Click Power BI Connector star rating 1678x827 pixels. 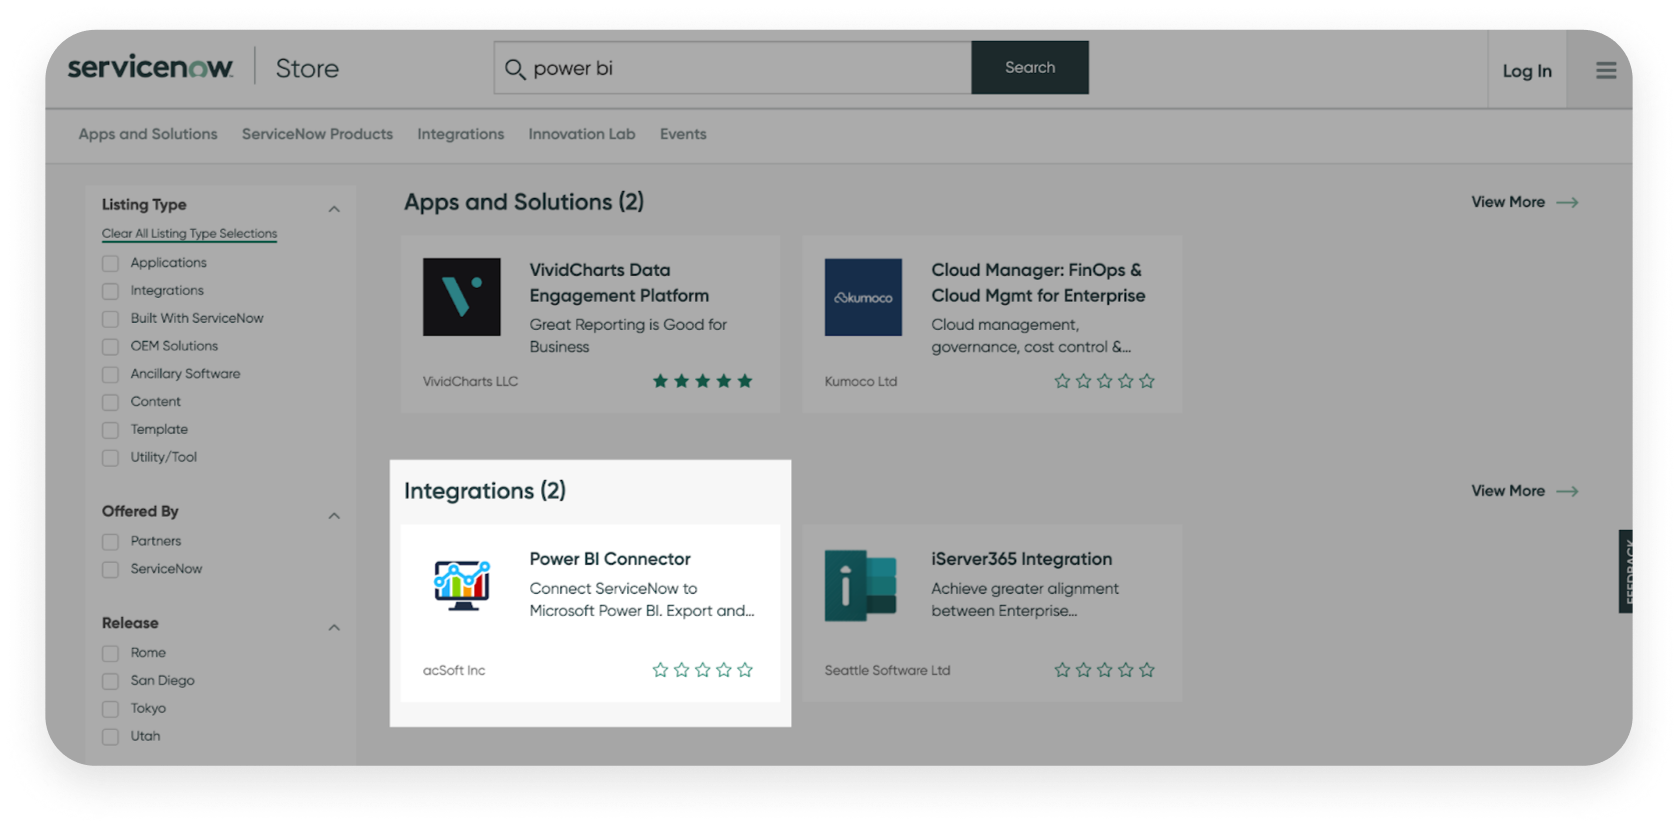[x=702, y=670]
